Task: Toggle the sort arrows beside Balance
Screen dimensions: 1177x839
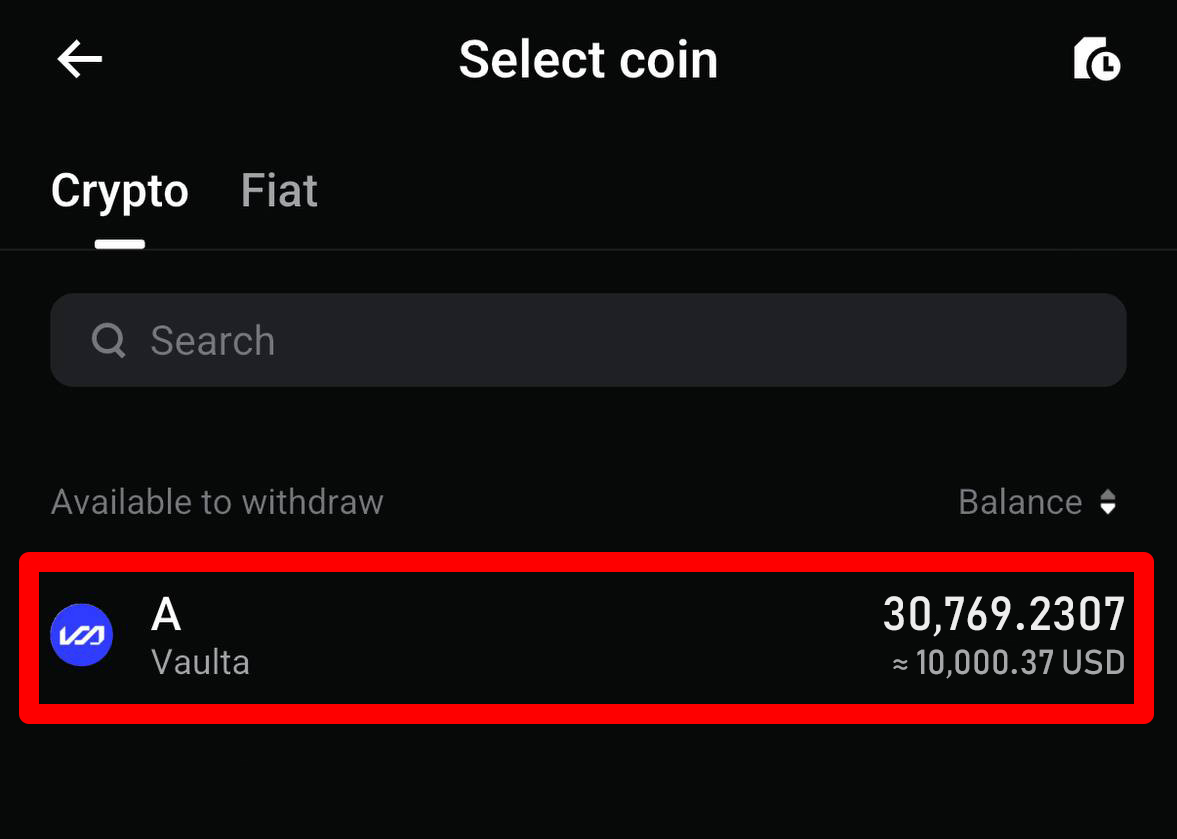Action: coord(1108,502)
